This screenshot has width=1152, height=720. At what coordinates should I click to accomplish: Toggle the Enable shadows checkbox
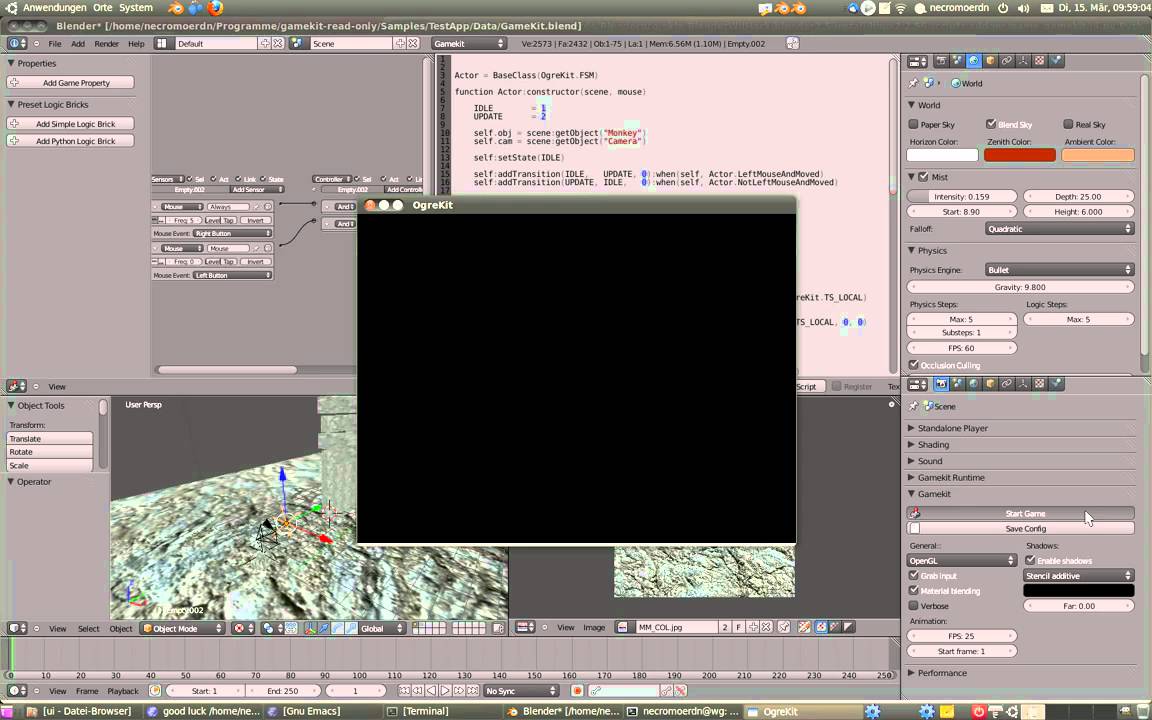click(x=1031, y=561)
